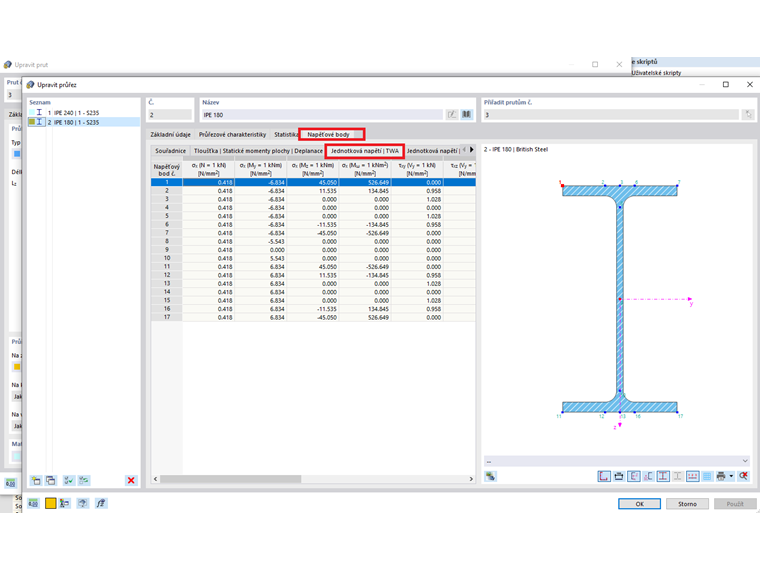Viewport: 760px width, 570px height.
Task: Click the help/comment icon in dialog footer
Action: [82, 503]
